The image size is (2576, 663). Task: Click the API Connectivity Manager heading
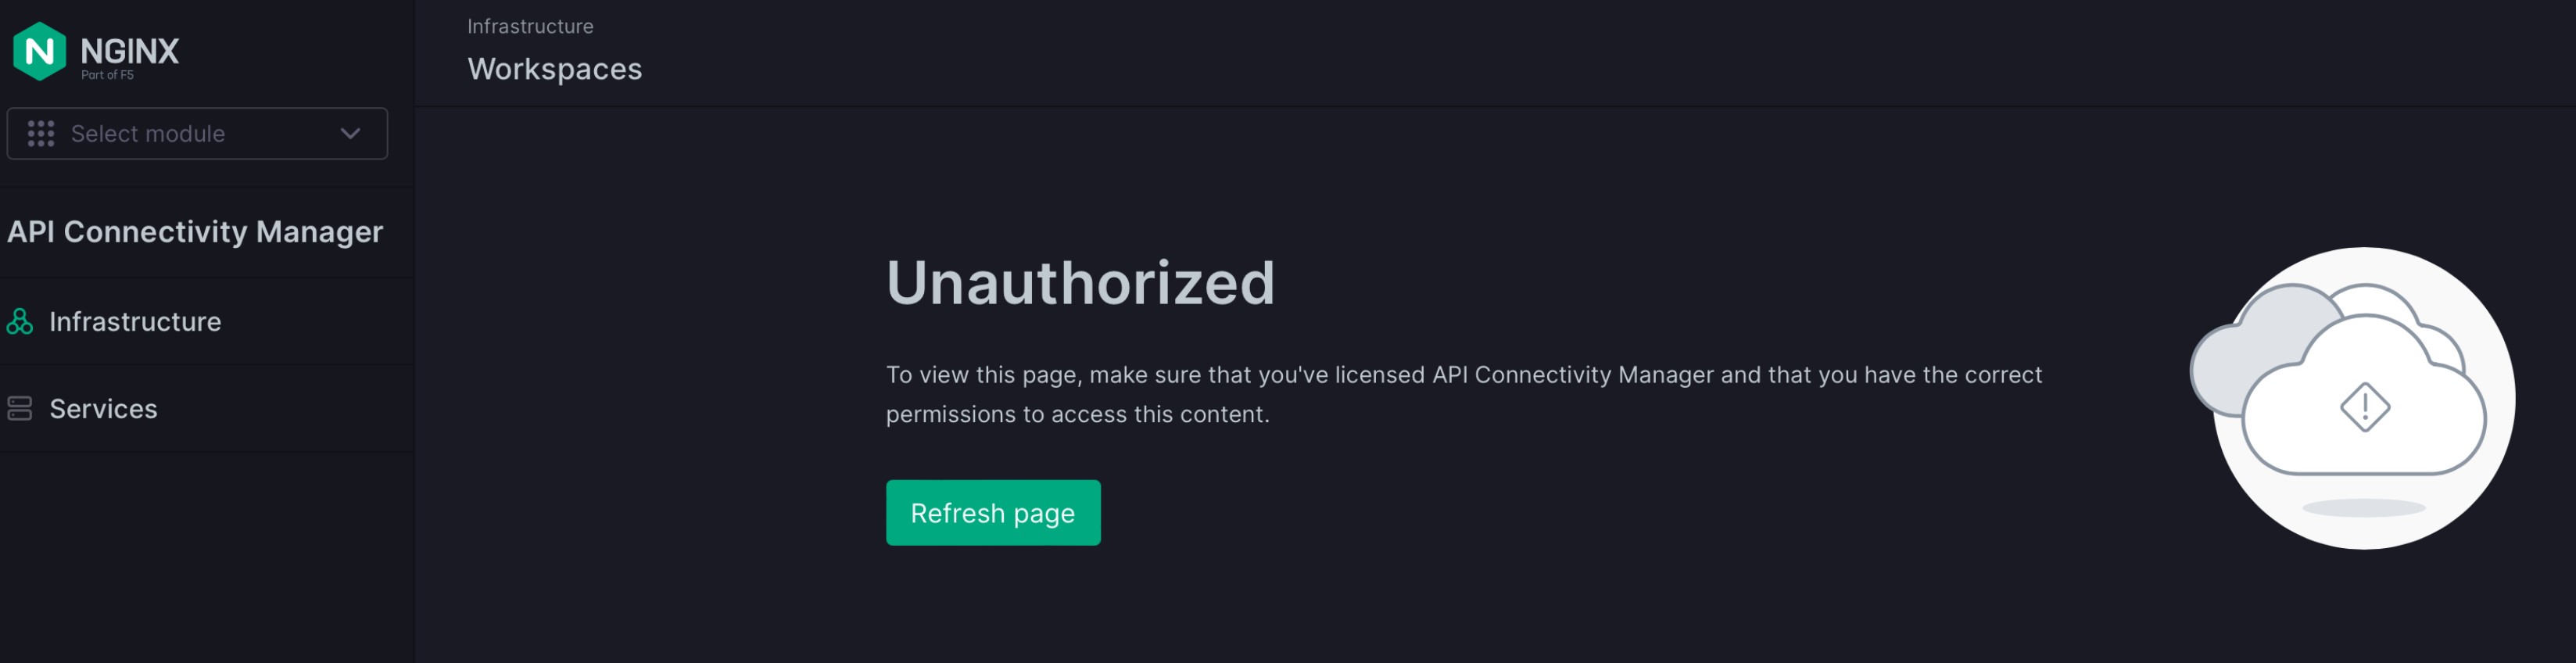[195, 231]
